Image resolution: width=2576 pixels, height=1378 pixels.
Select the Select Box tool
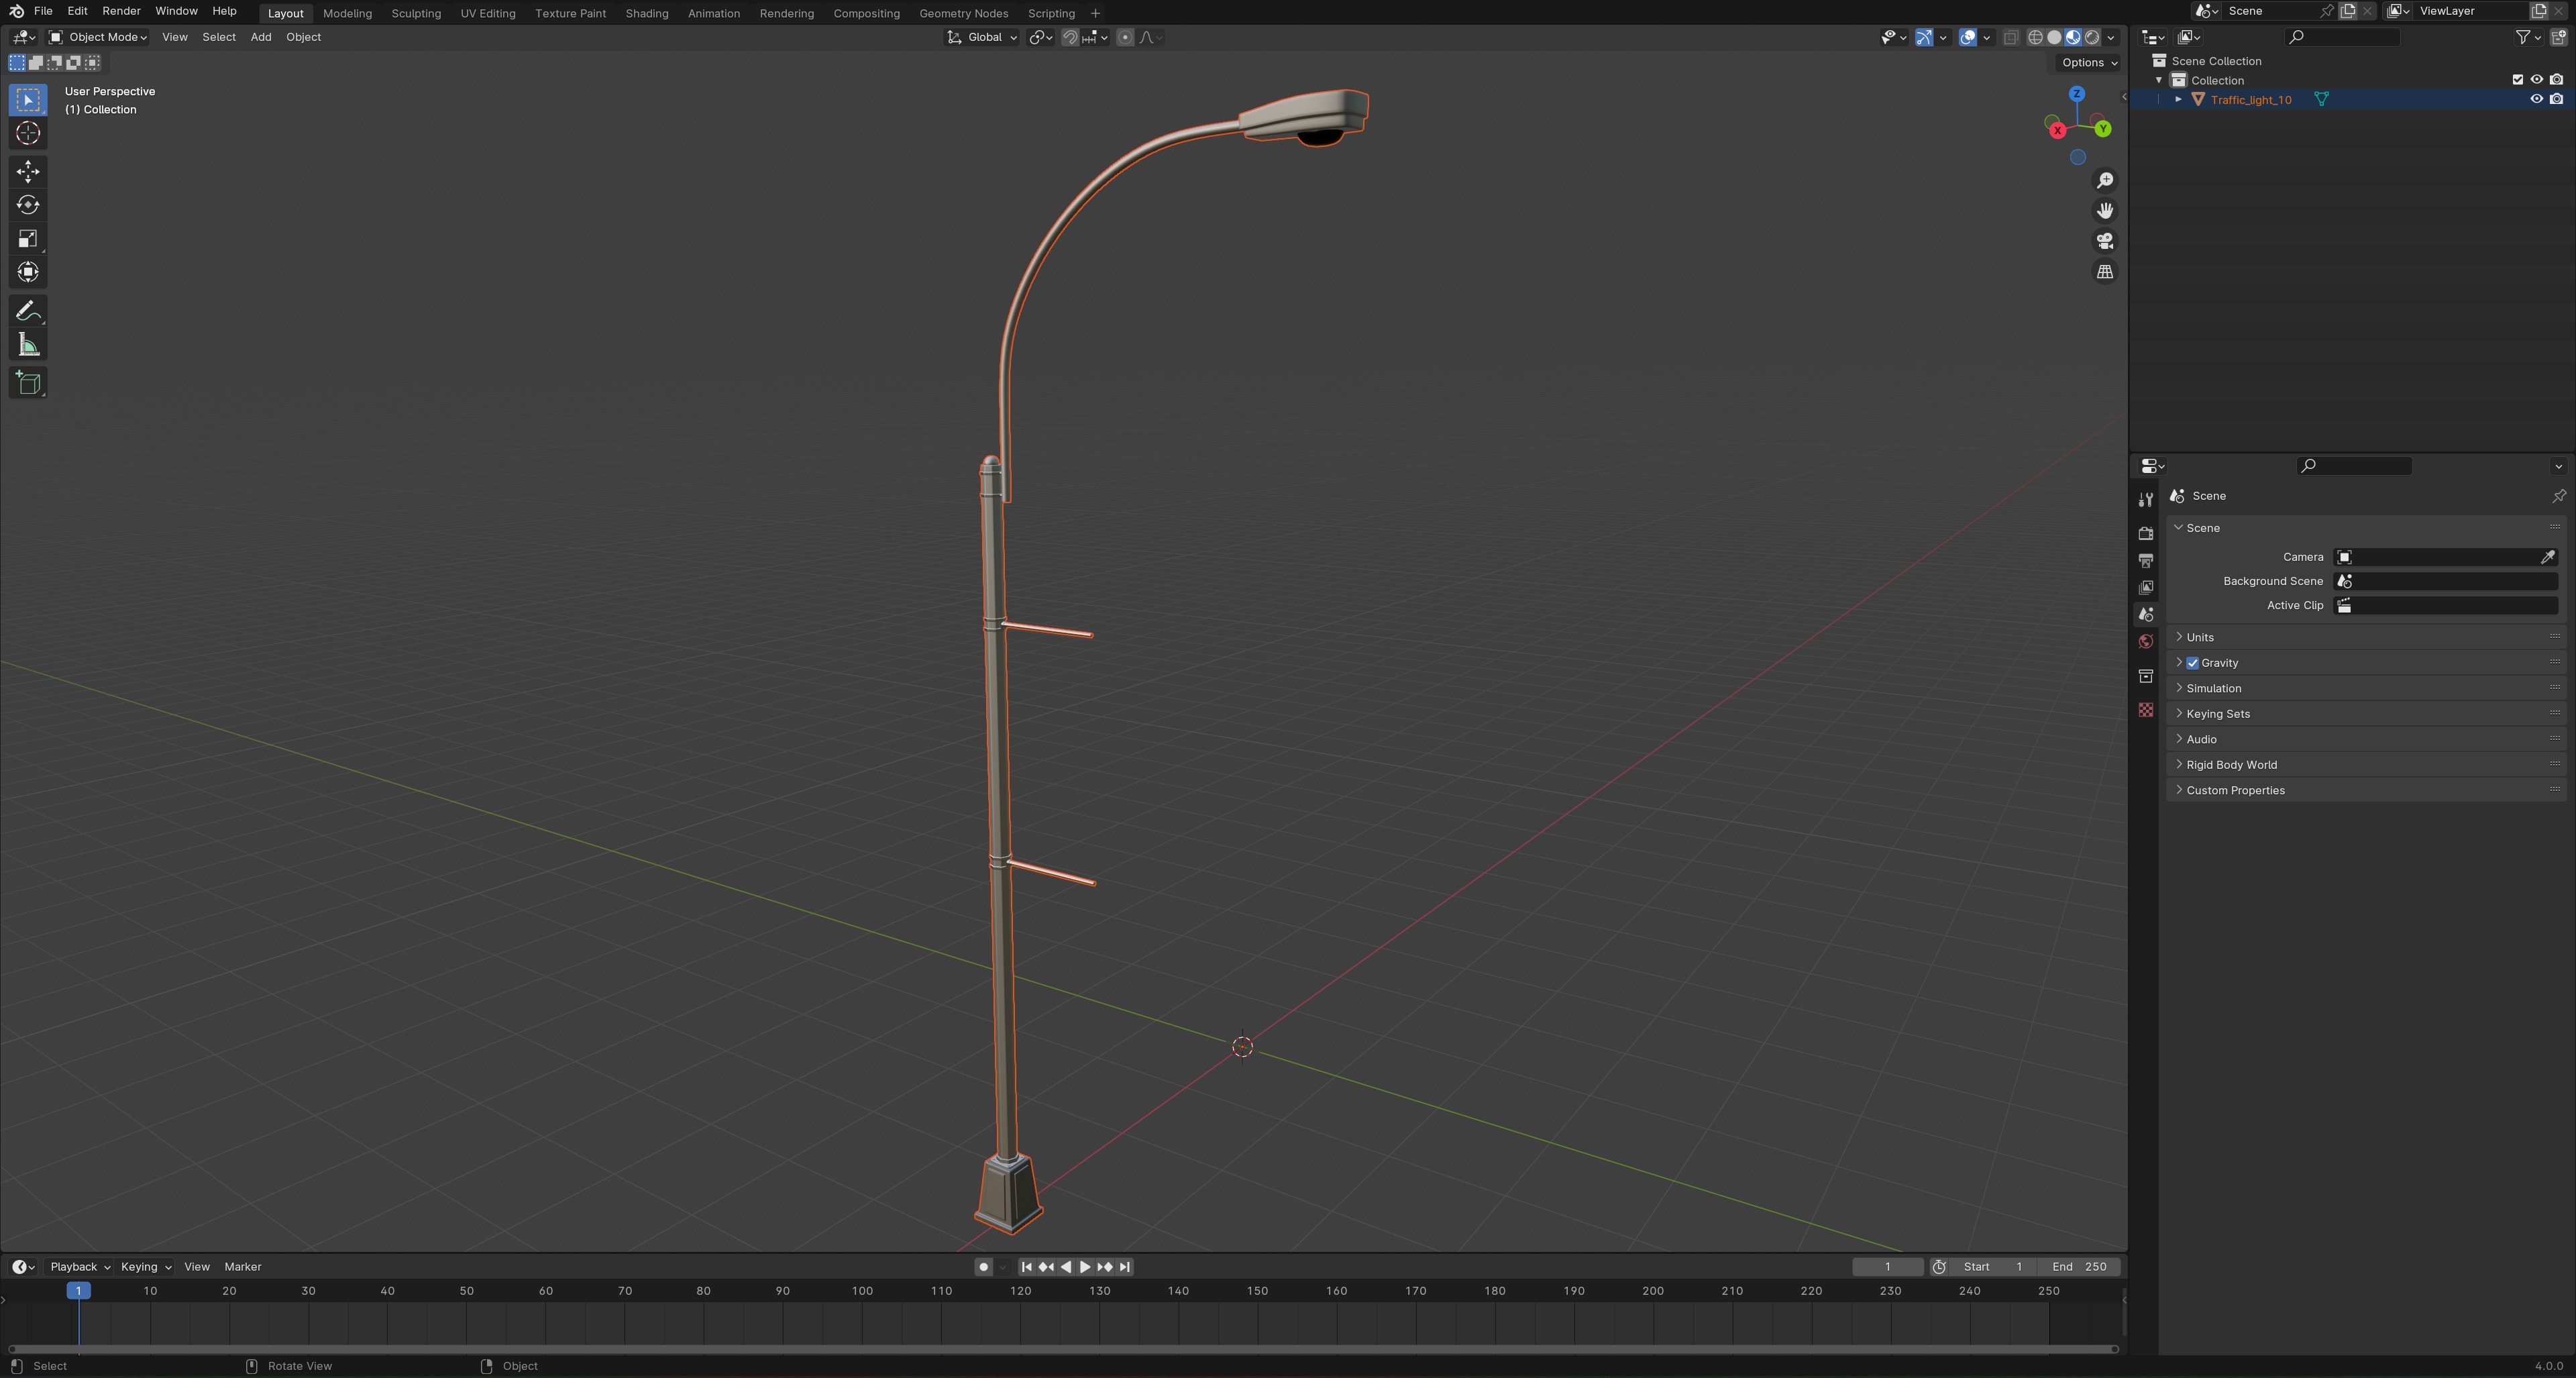[28, 100]
